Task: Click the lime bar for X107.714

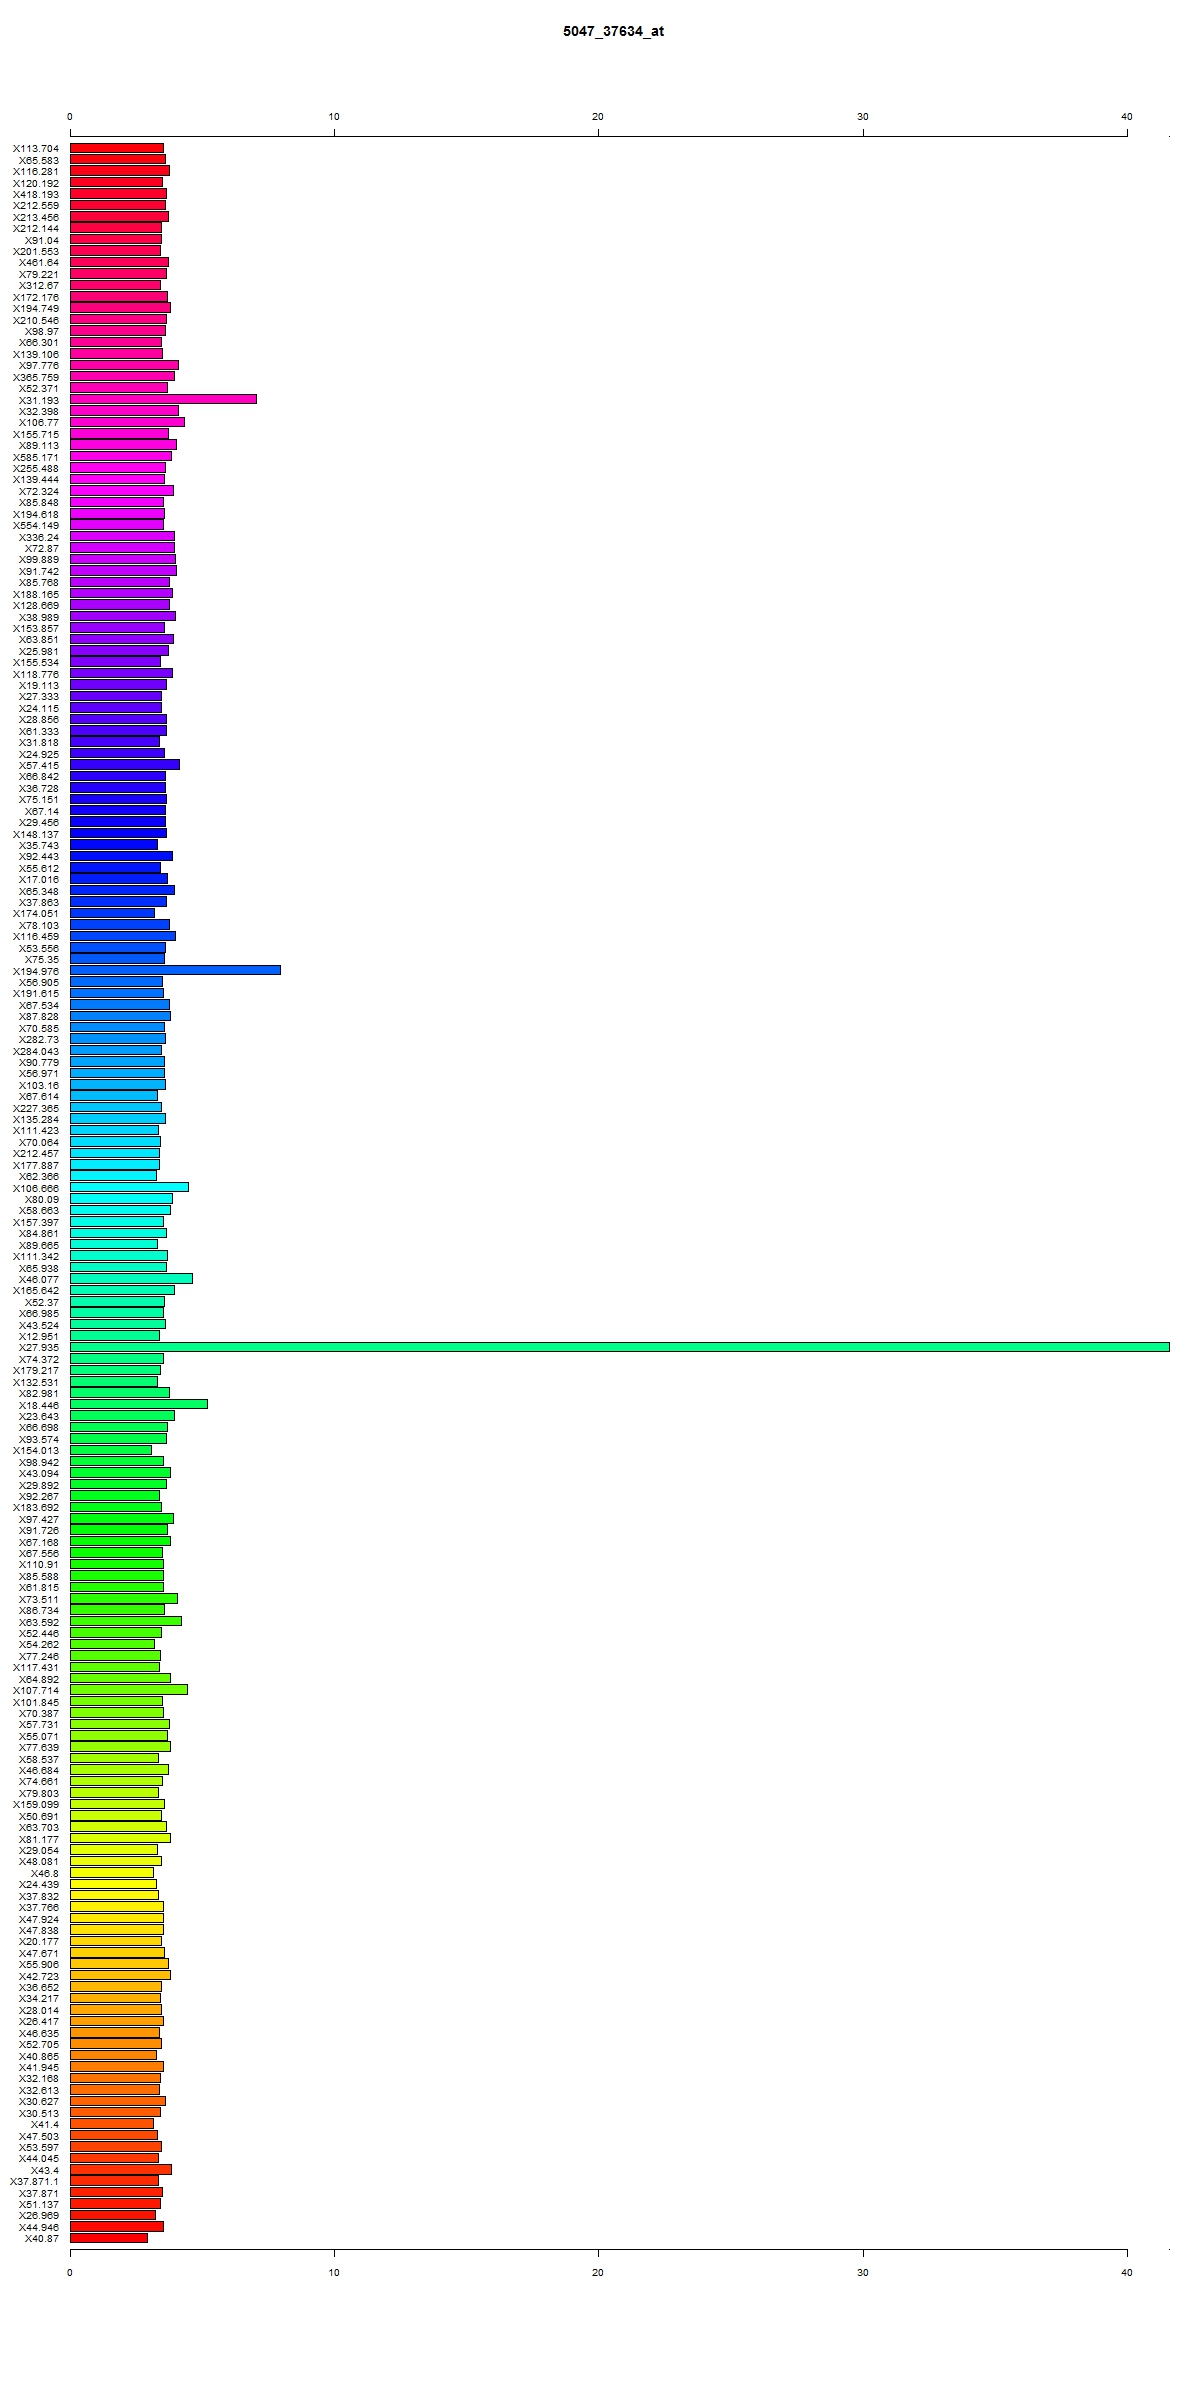Action: [x=129, y=1690]
